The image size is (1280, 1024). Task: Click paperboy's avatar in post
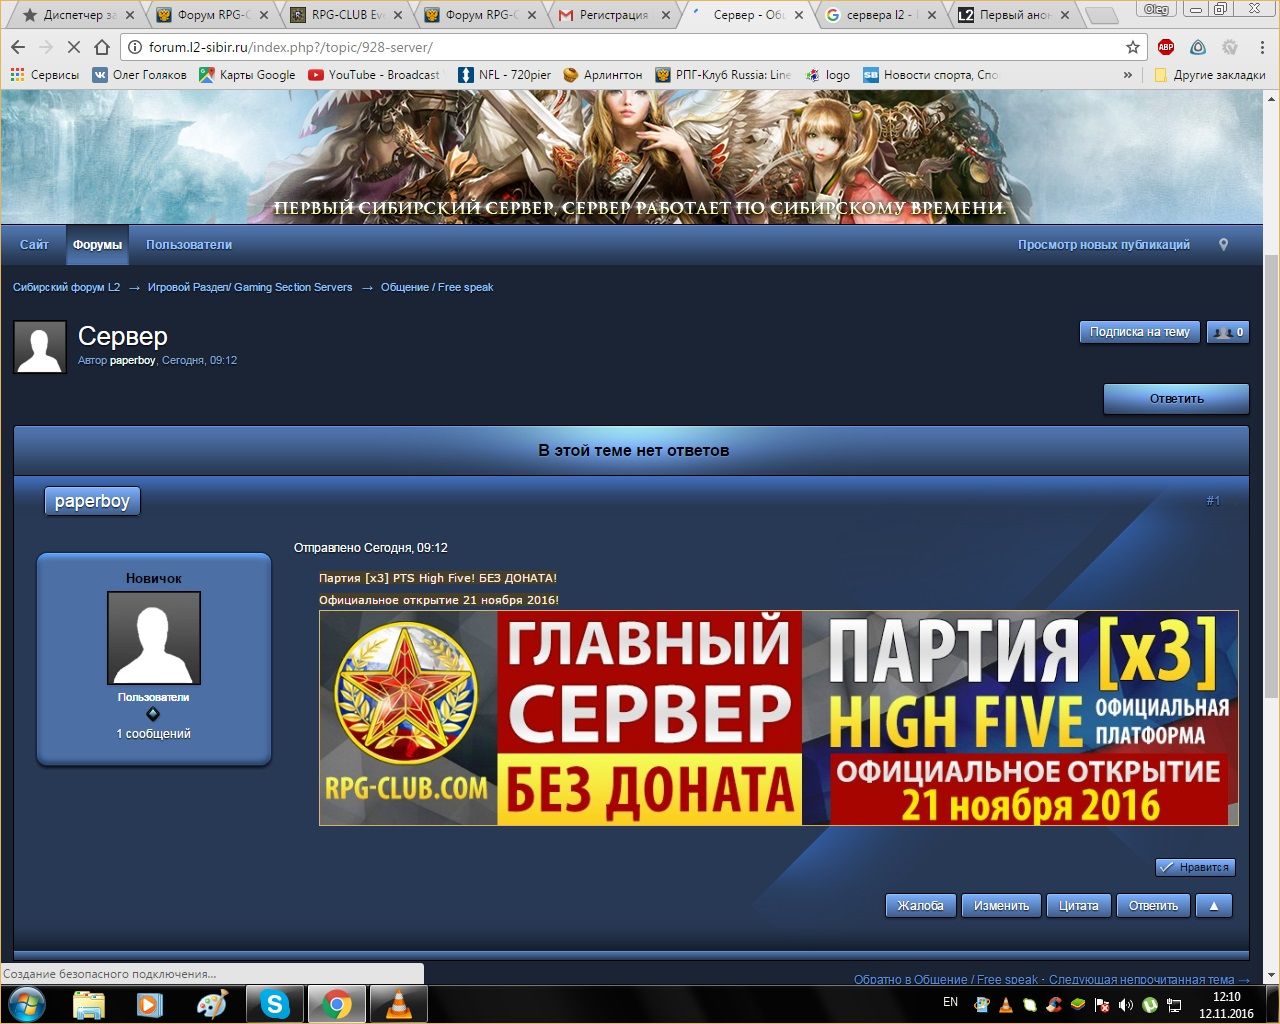tap(154, 638)
